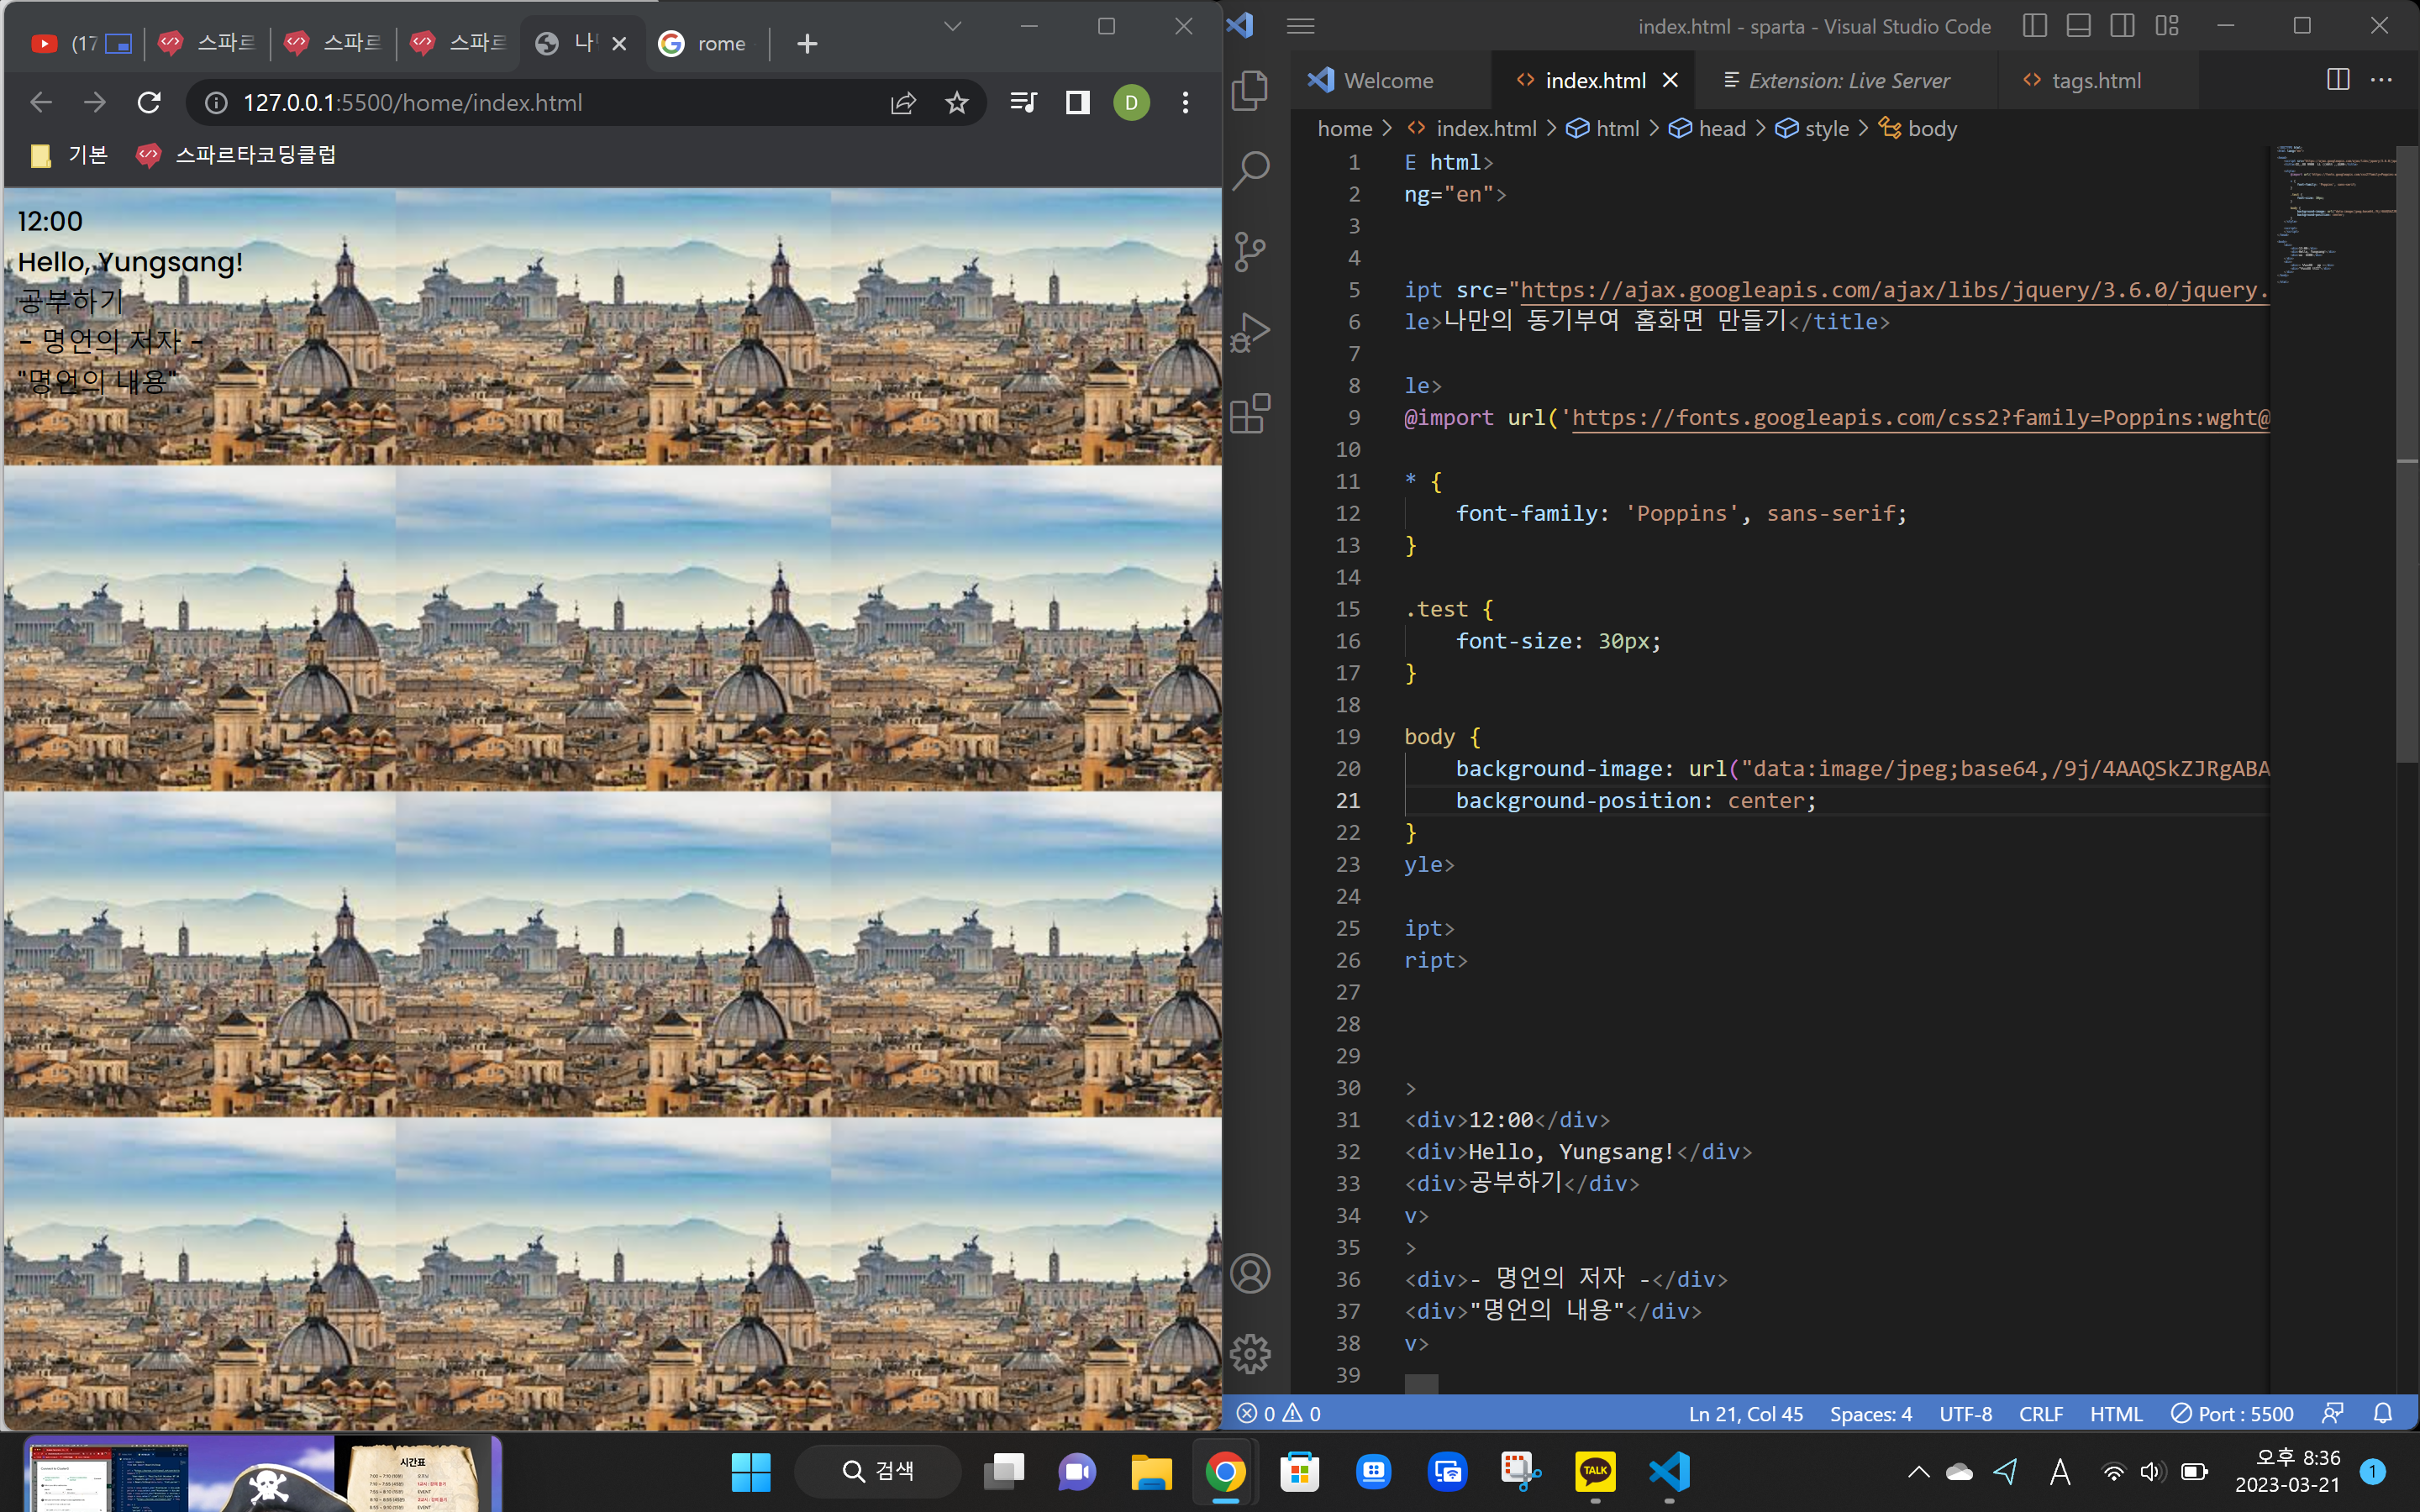Toggle the primary side bar in VS Code

pyautogui.click(x=2035, y=26)
